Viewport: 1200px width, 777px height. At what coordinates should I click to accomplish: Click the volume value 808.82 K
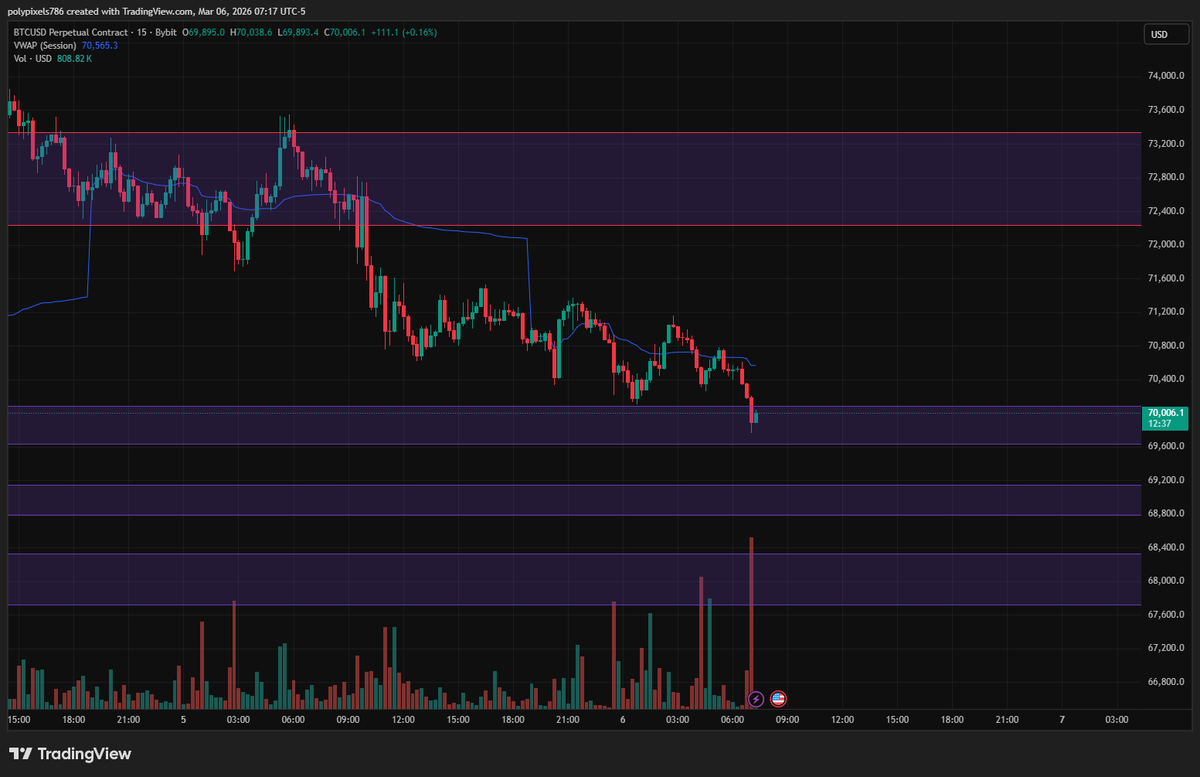coord(75,59)
